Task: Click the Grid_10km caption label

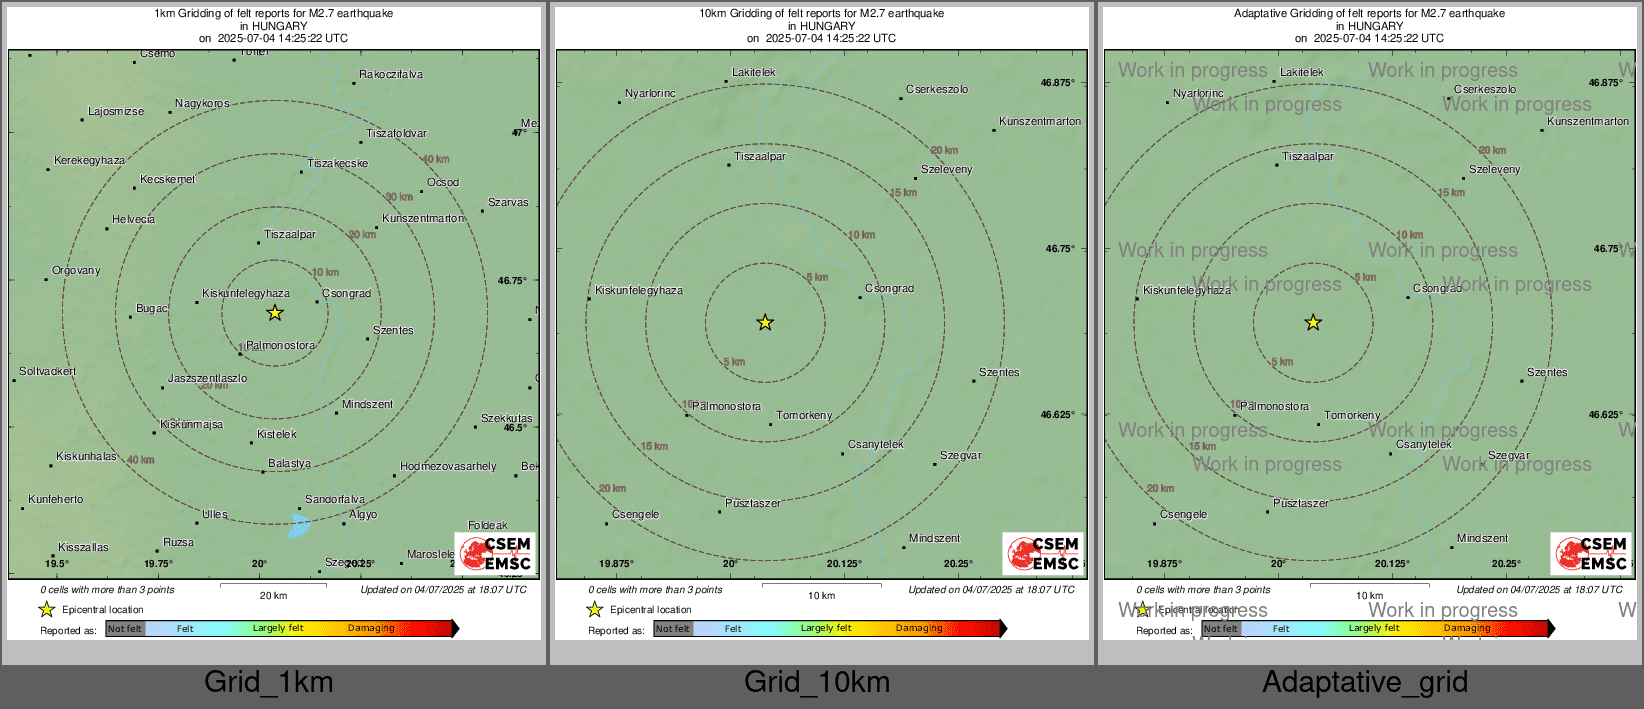Action: click(817, 682)
